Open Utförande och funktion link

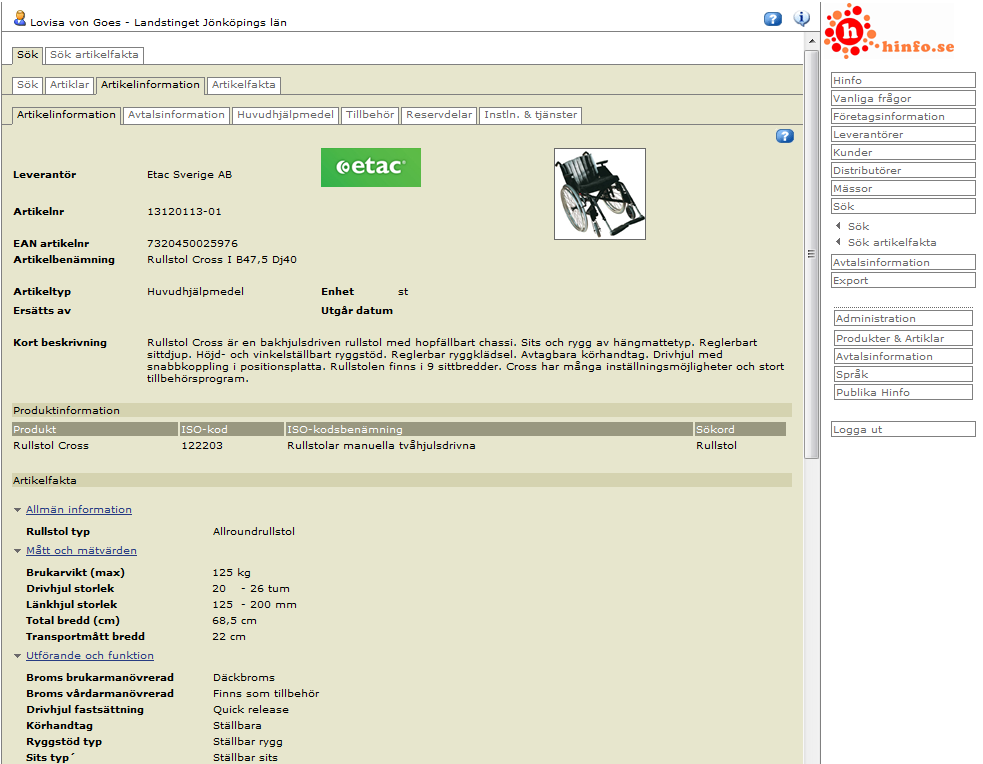pos(90,655)
